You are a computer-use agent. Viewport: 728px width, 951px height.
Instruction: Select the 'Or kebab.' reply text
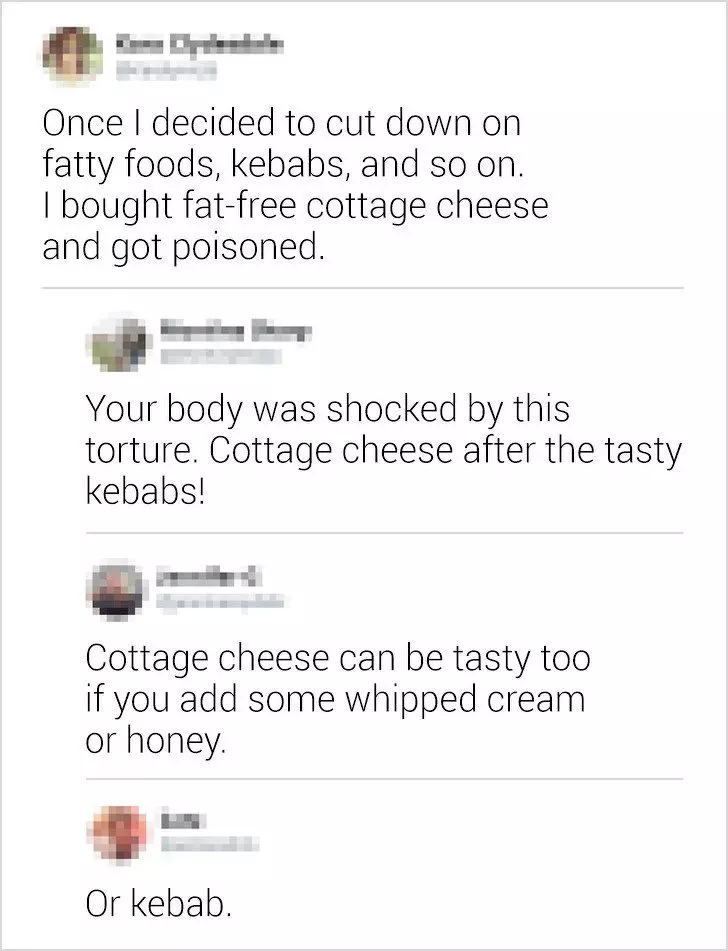158,904
